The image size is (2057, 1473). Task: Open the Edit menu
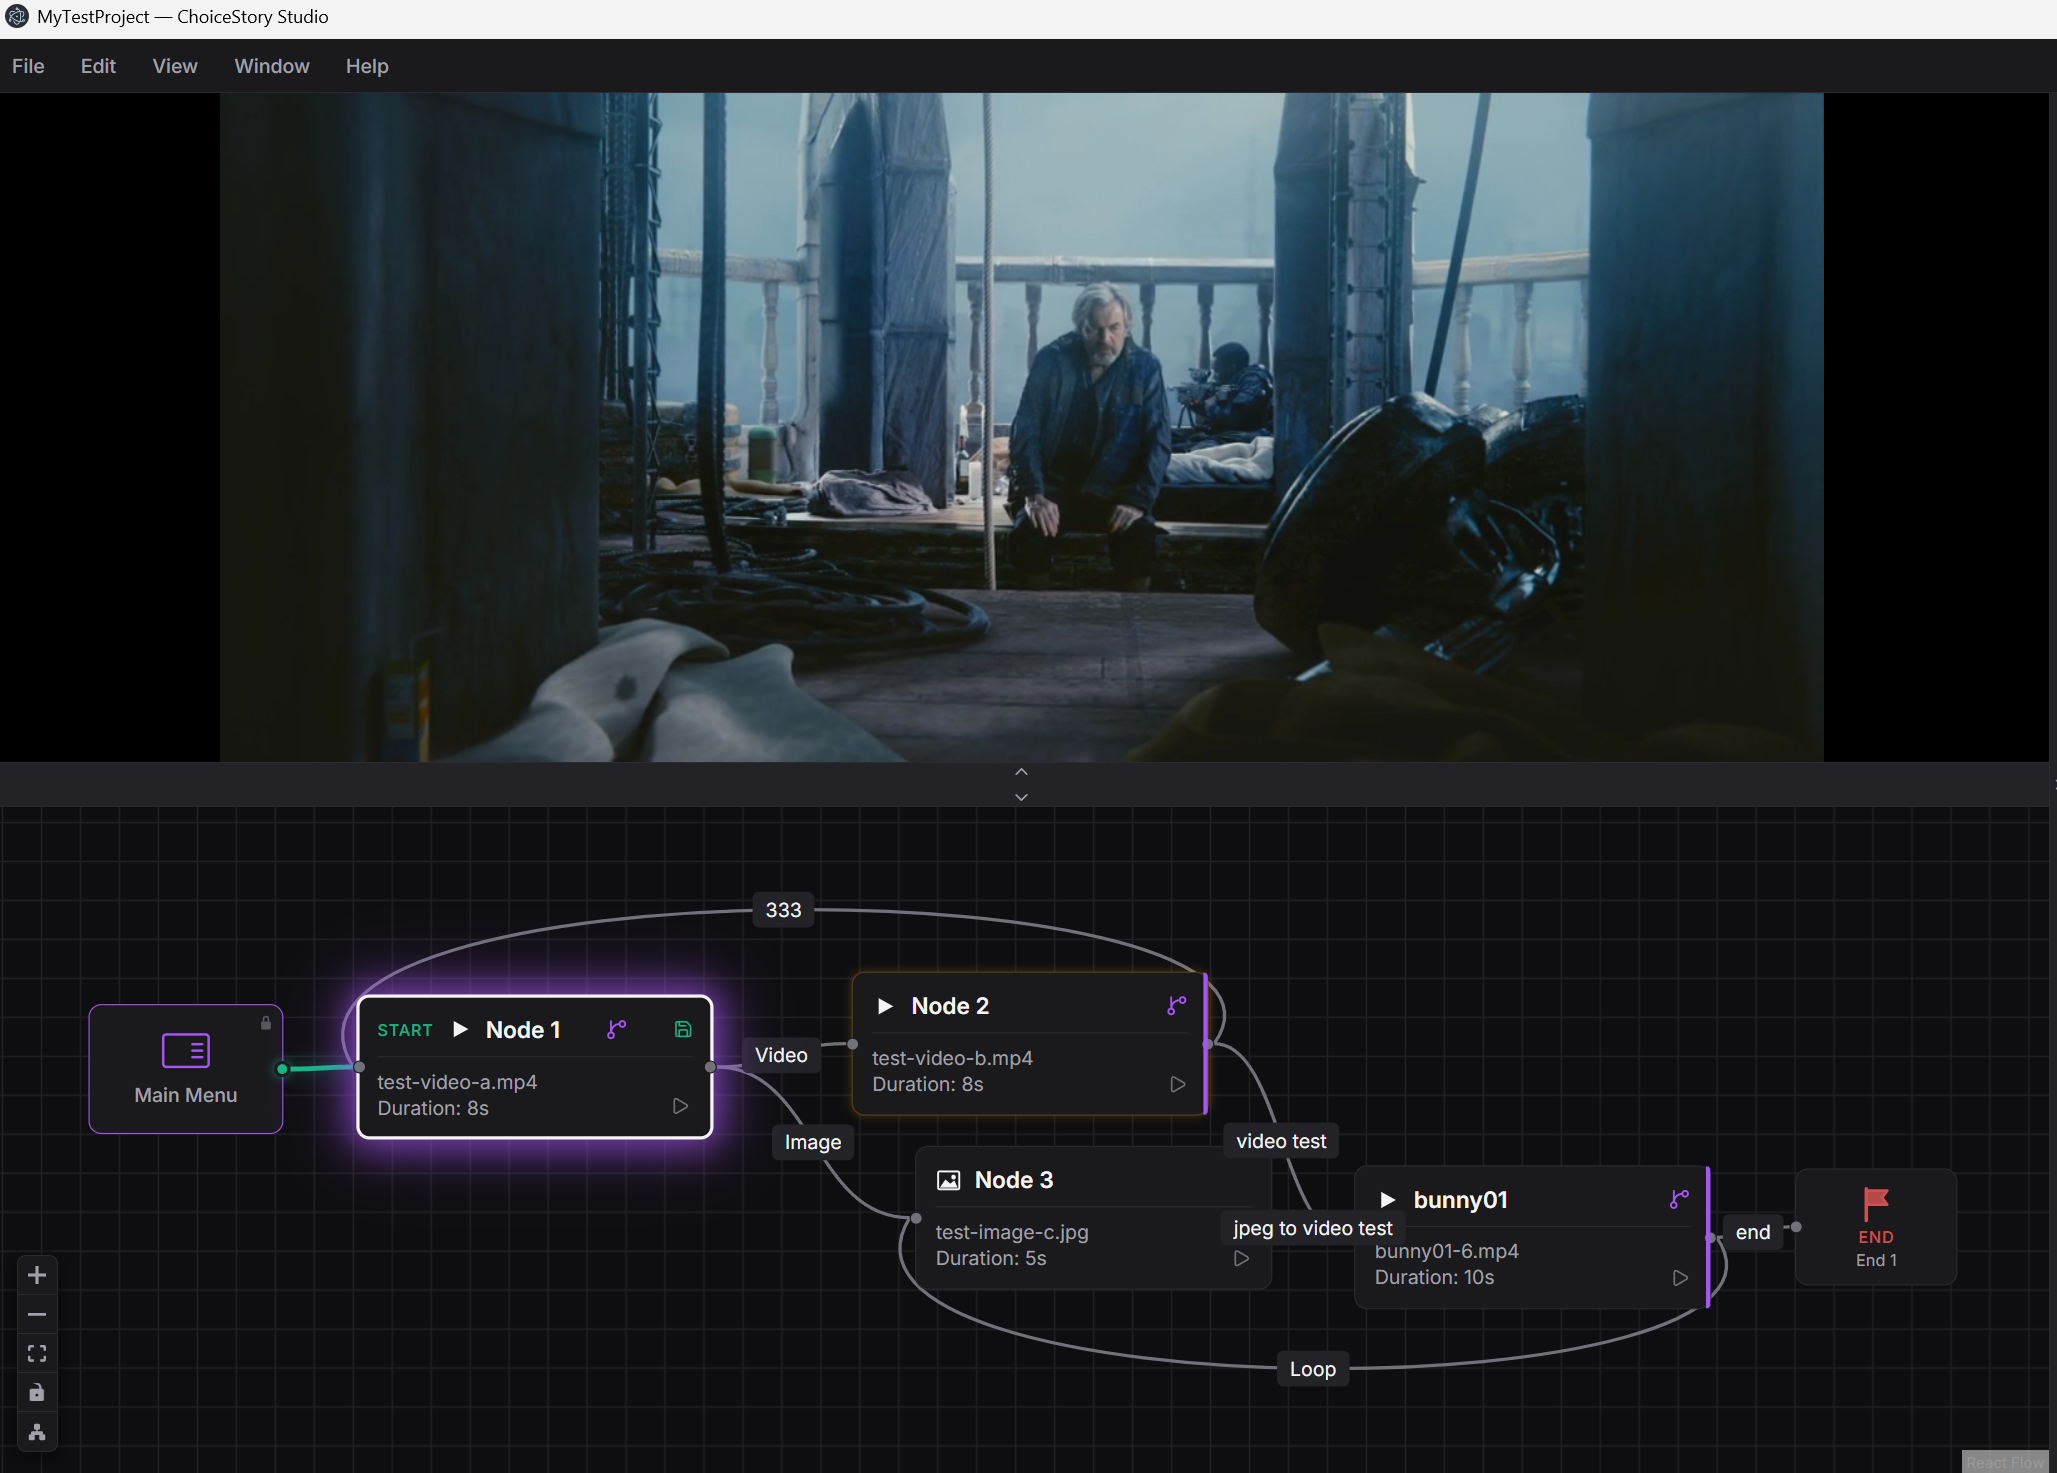(98, 66)
